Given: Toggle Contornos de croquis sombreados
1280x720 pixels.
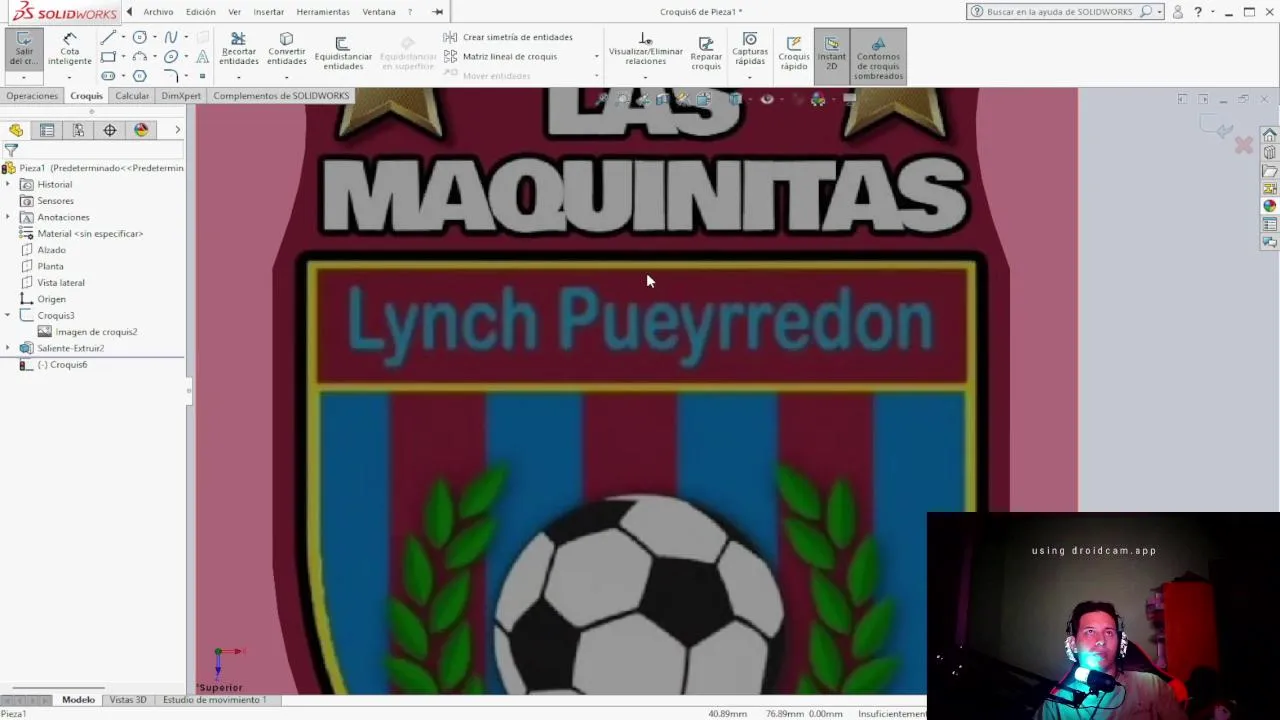Looking at the screenshot, I should tap(878, 57).
